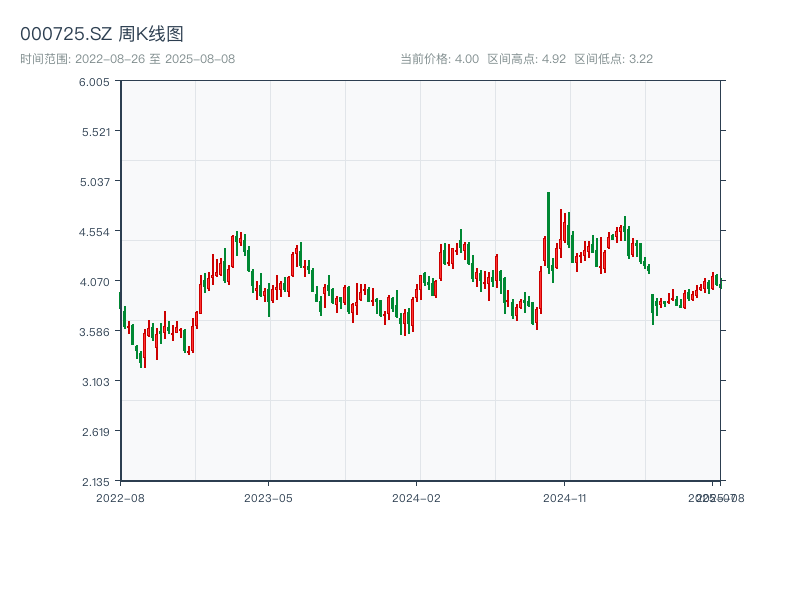
Task: Select the 2024-11 x-axis date label
Action: (565, 497)
